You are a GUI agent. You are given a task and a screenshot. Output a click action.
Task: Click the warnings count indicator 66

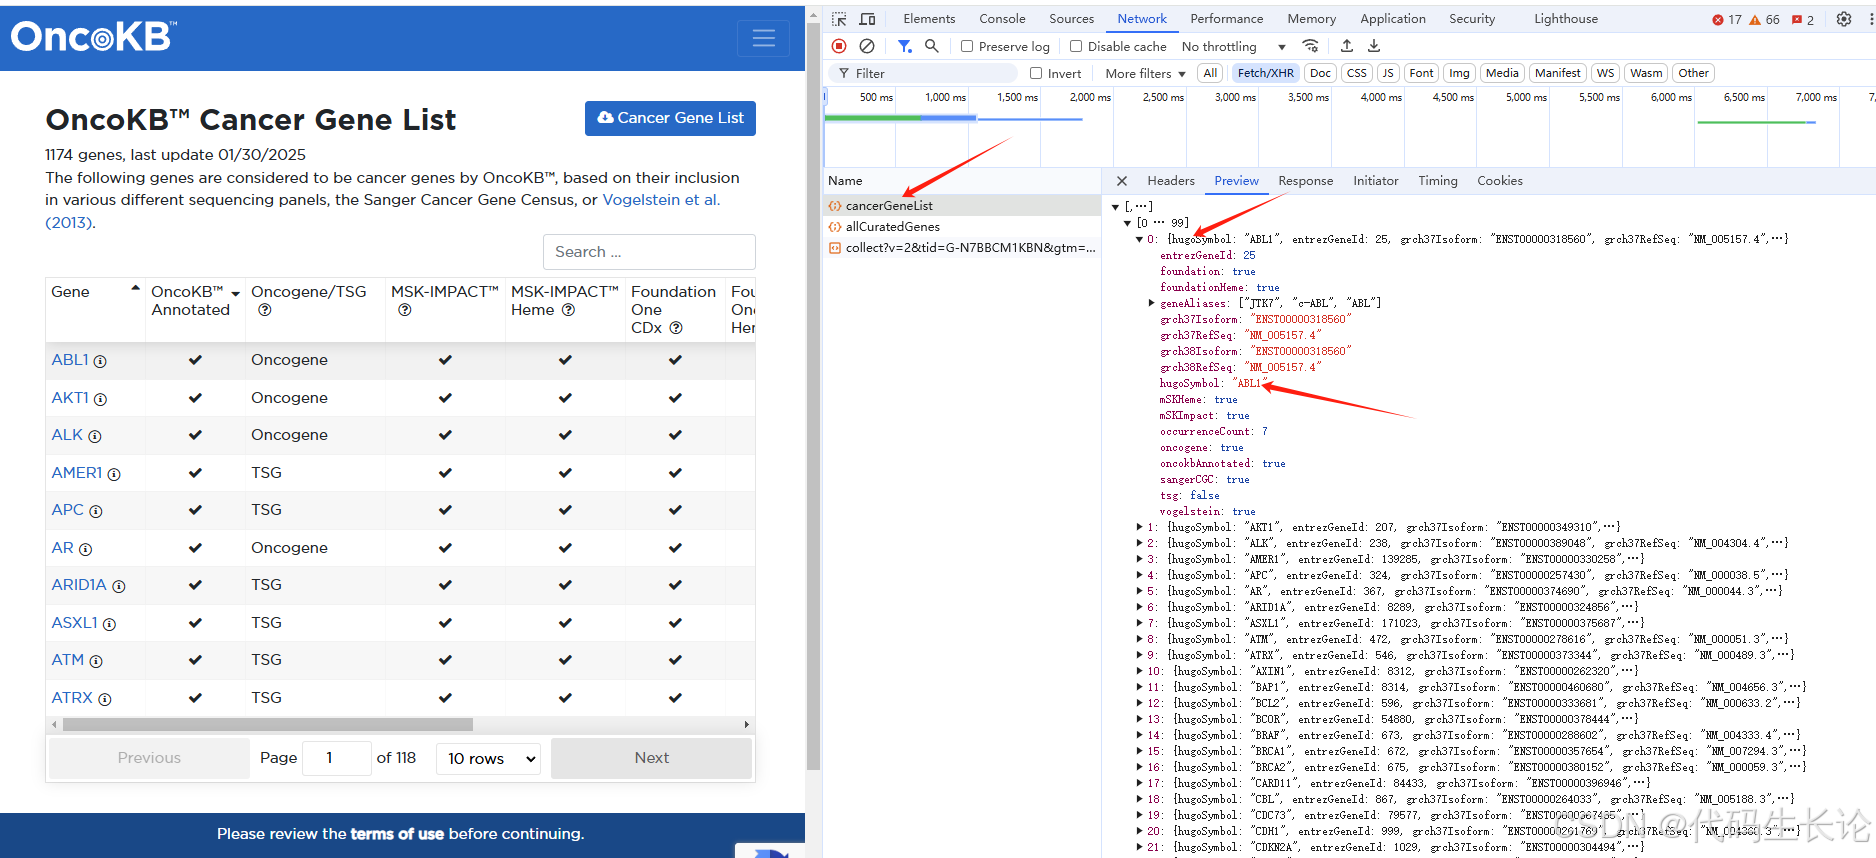pyautogui.click(x=1764, y=19)
